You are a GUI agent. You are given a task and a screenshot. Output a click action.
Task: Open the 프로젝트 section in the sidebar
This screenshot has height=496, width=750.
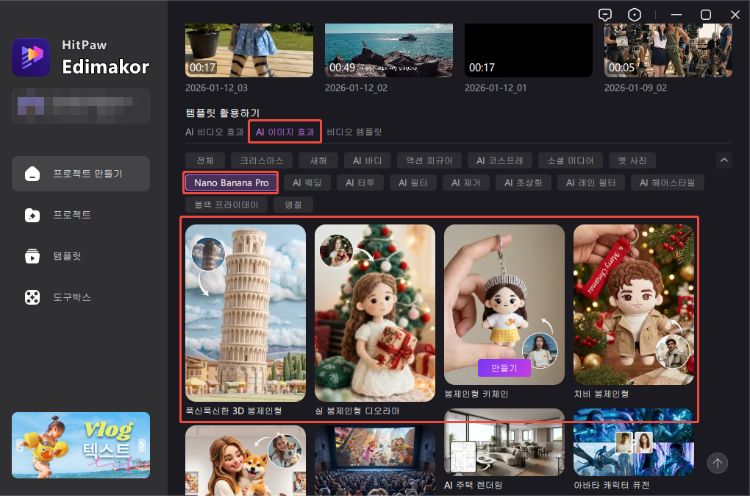coord(81,215)
